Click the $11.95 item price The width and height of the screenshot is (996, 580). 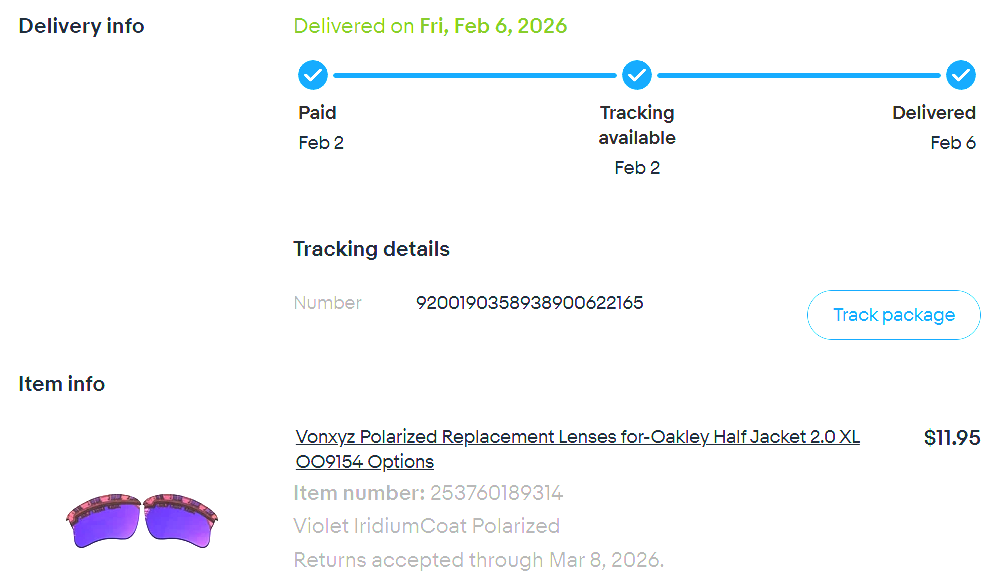pos(951,438)
